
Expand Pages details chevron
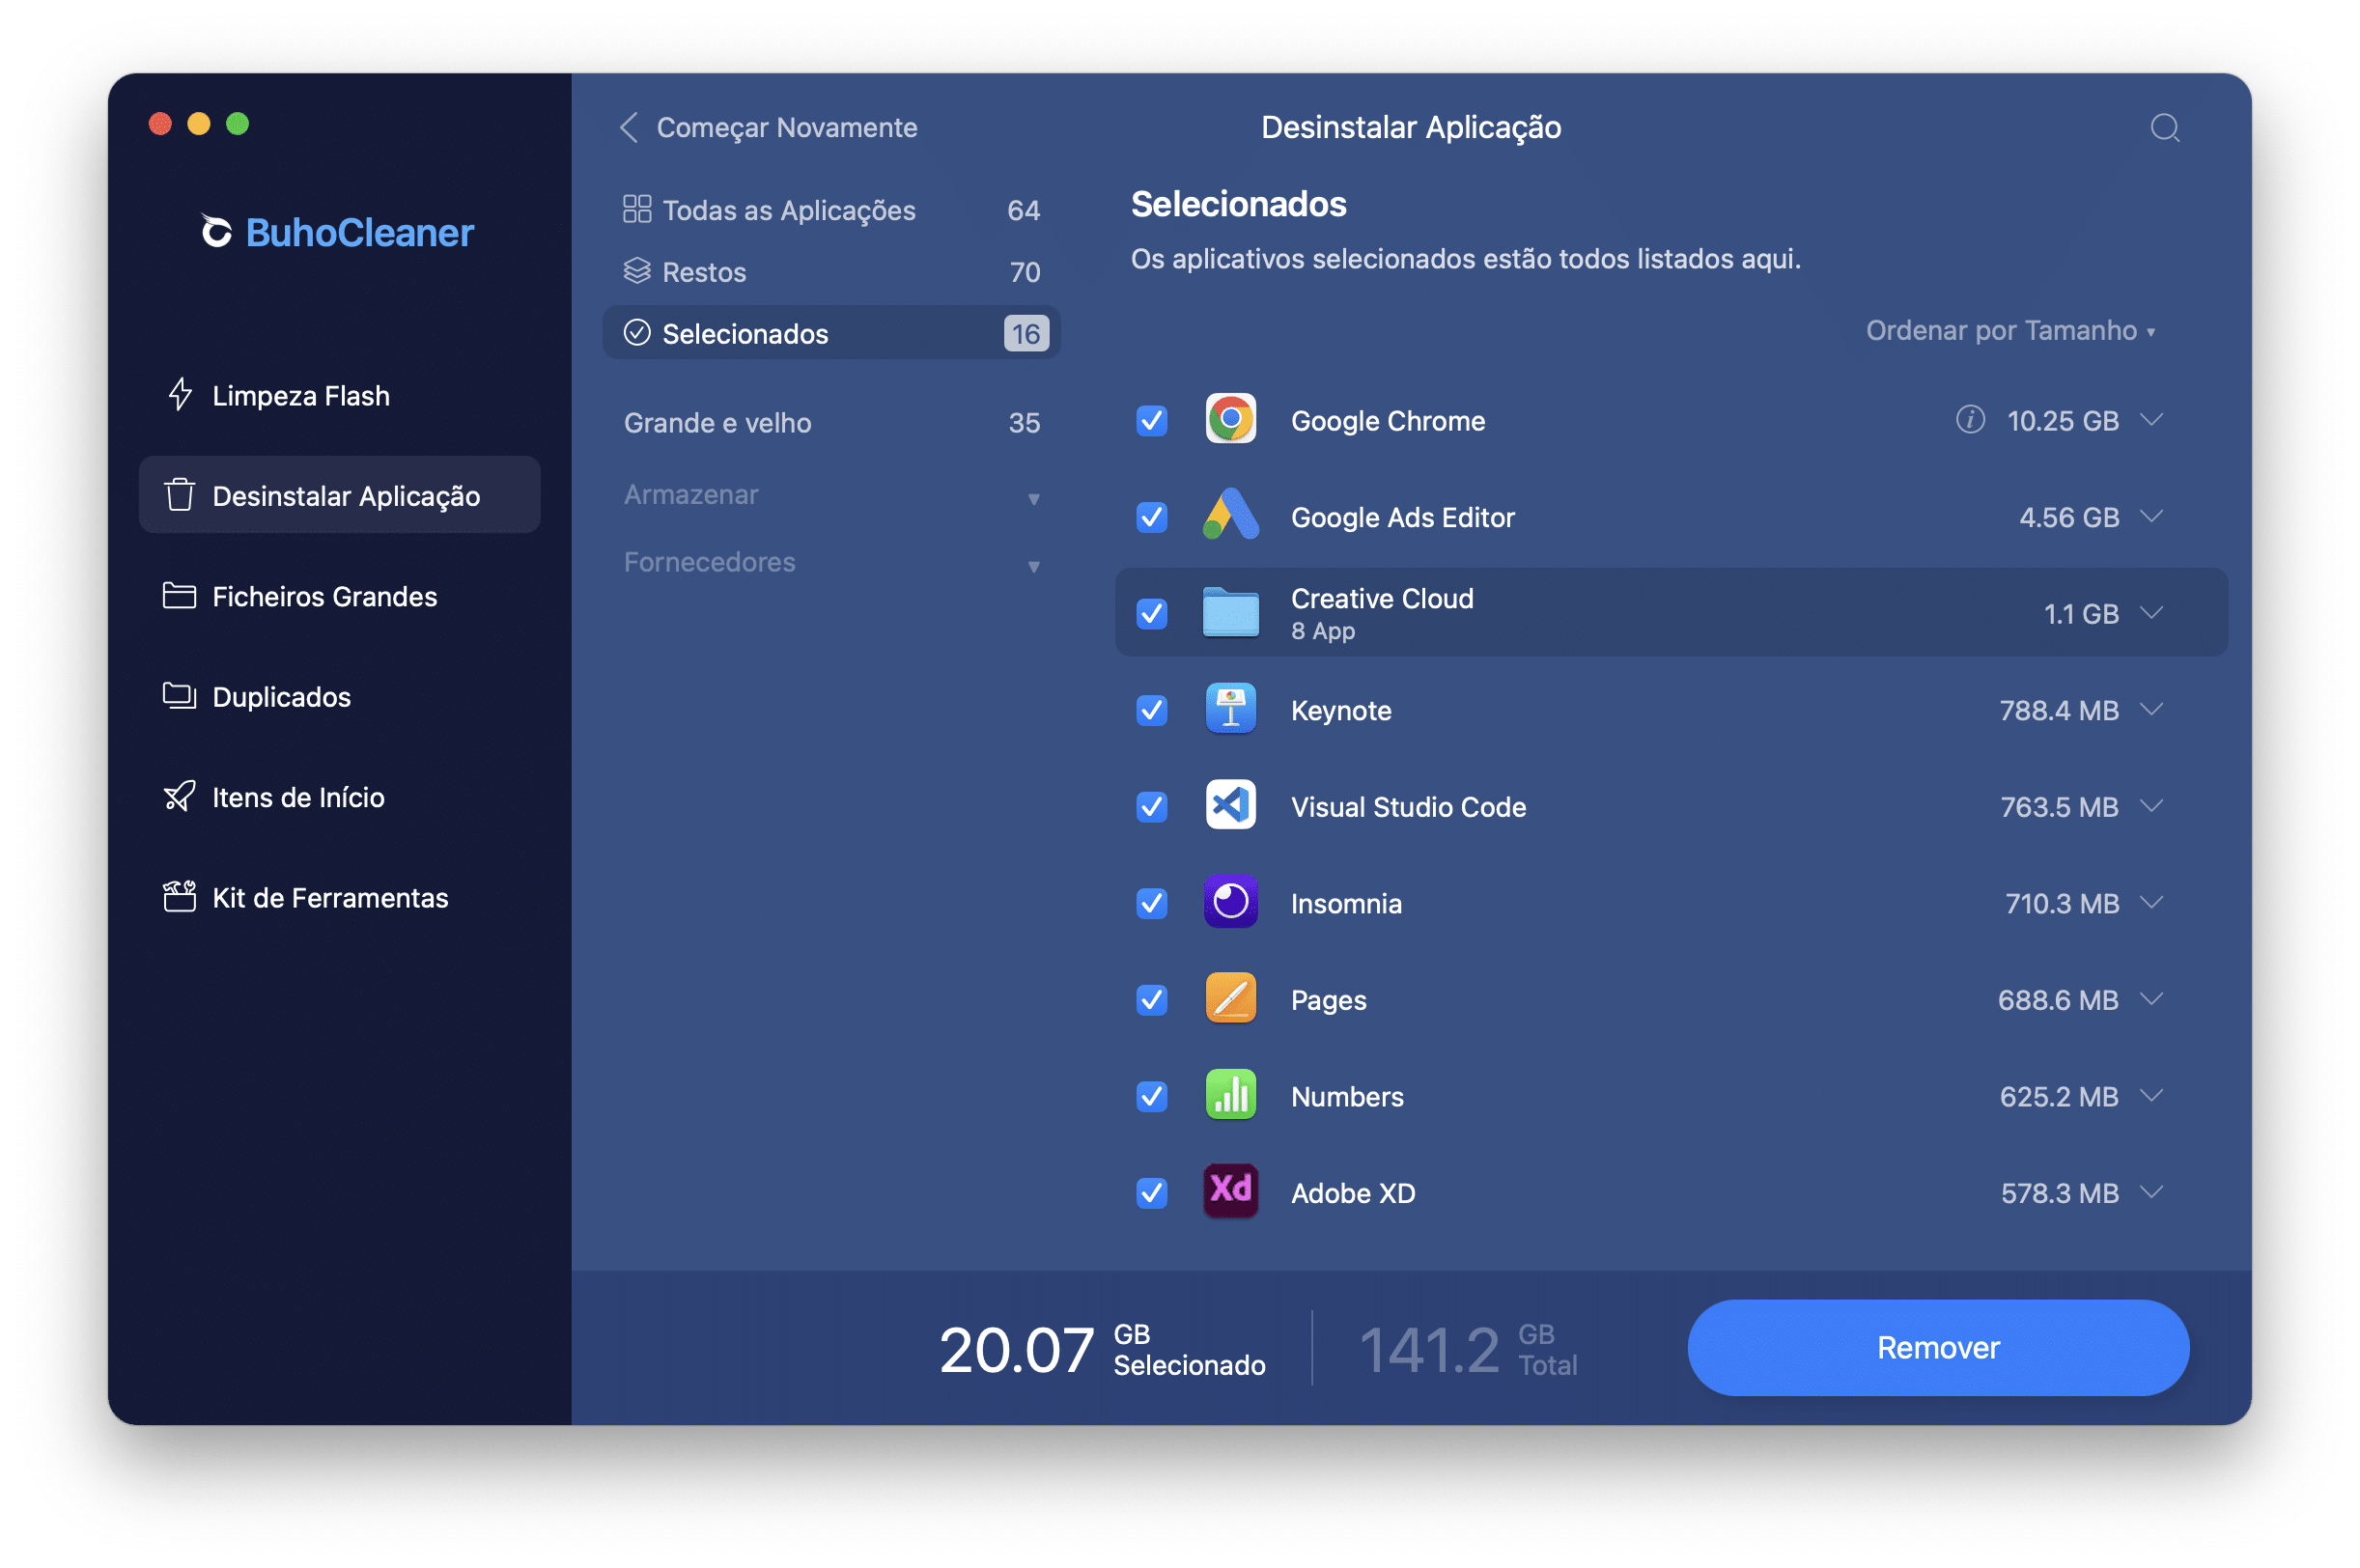[2152, 998]
